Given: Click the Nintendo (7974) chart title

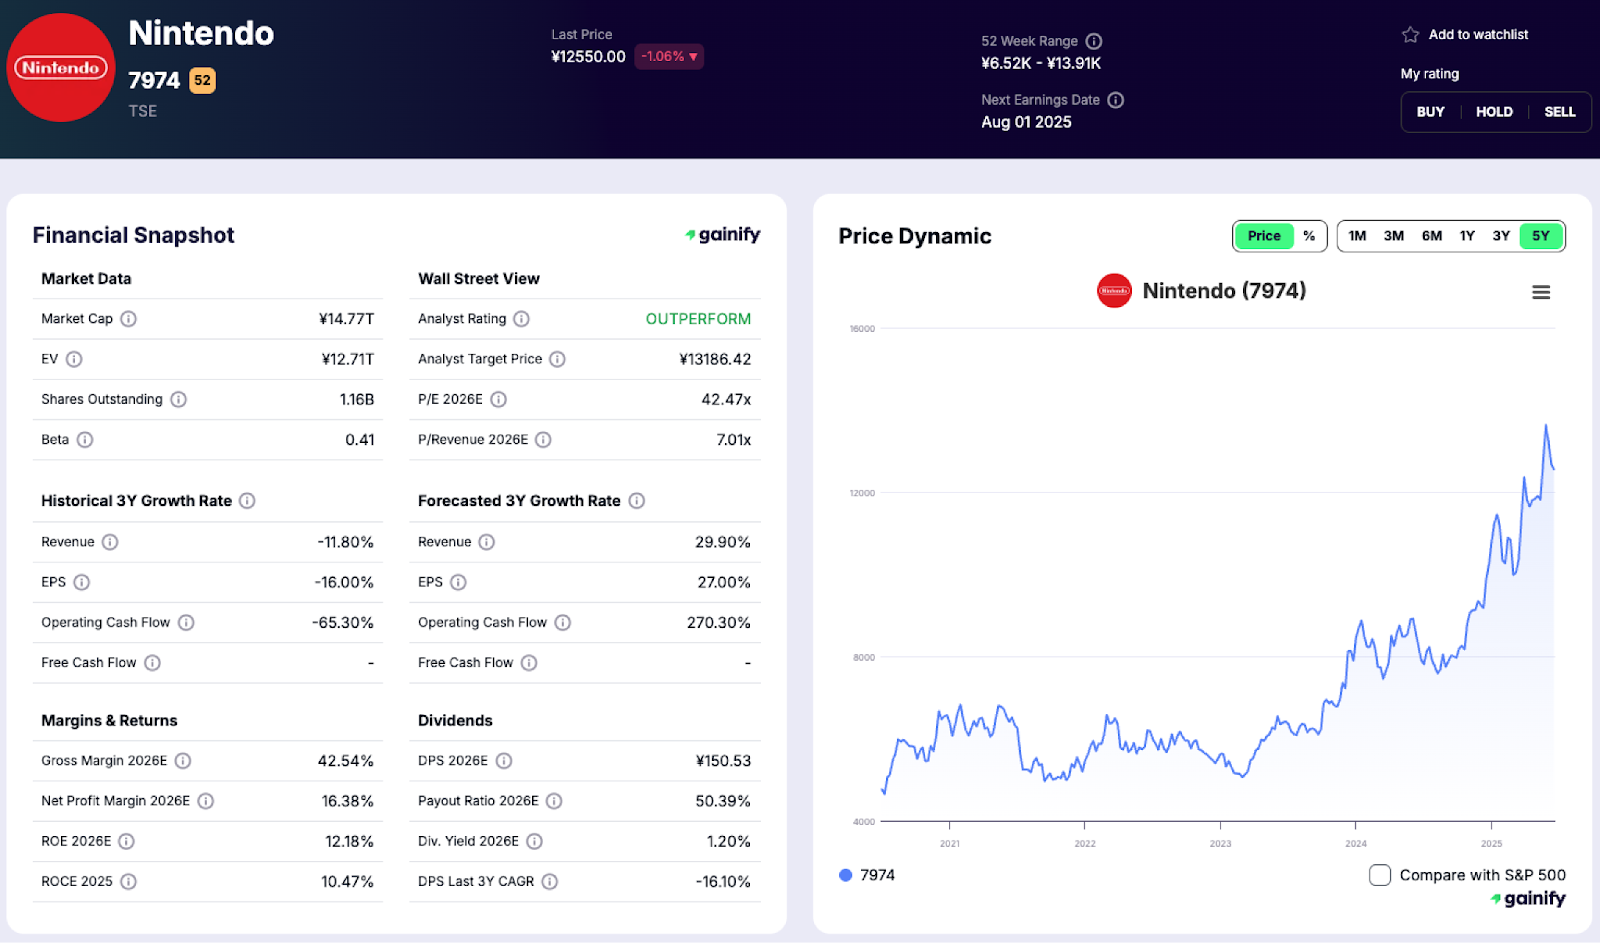Looking at the screenshot, I should (x=1224, y=291).
